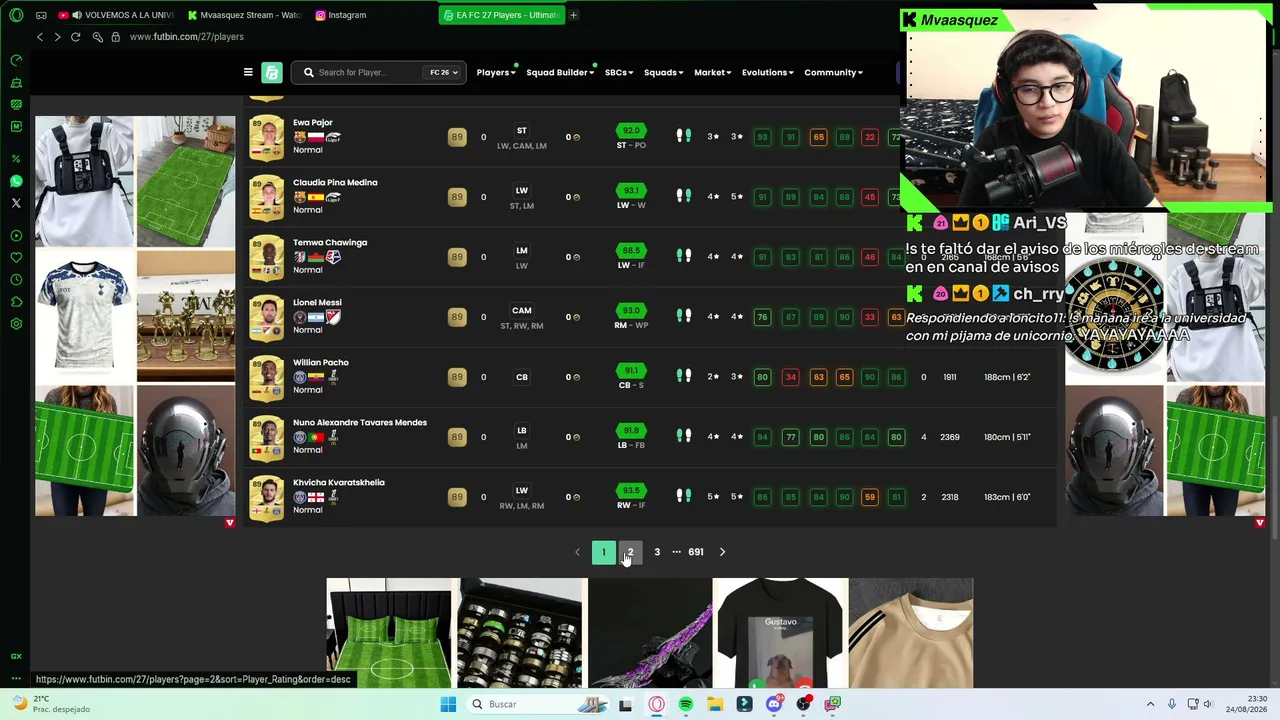Go to page 1 of players
This screenshot has height=720, width=1280.
(603, 552)
